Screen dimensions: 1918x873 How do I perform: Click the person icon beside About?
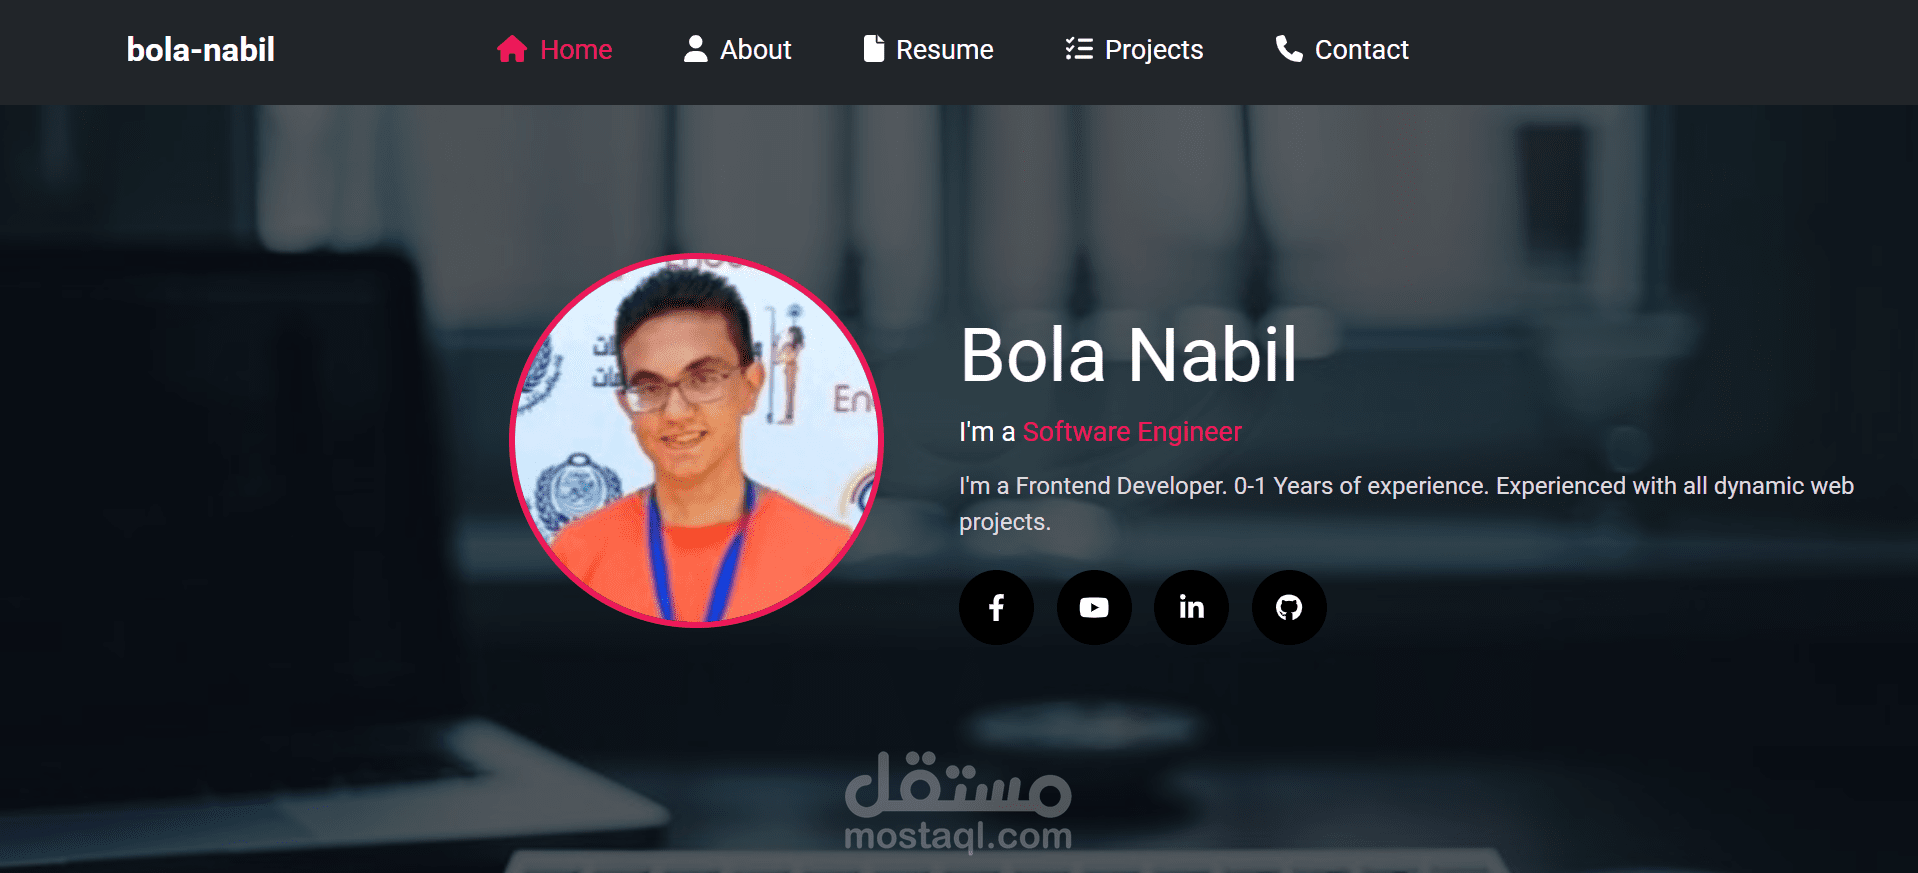click(x=696, y=49)
